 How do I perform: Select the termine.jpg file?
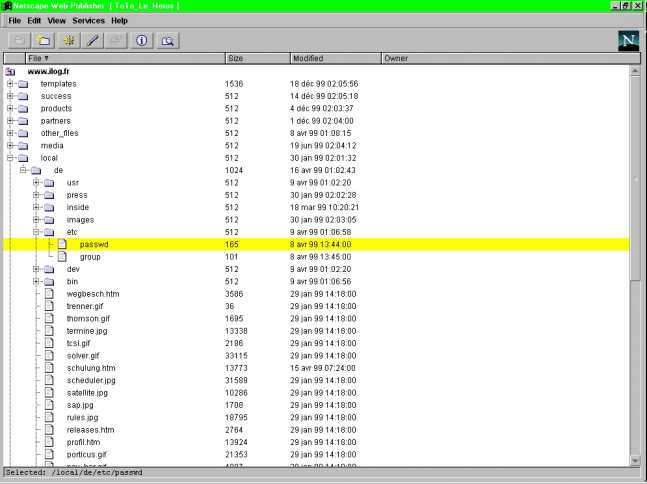tap(87, 331)
